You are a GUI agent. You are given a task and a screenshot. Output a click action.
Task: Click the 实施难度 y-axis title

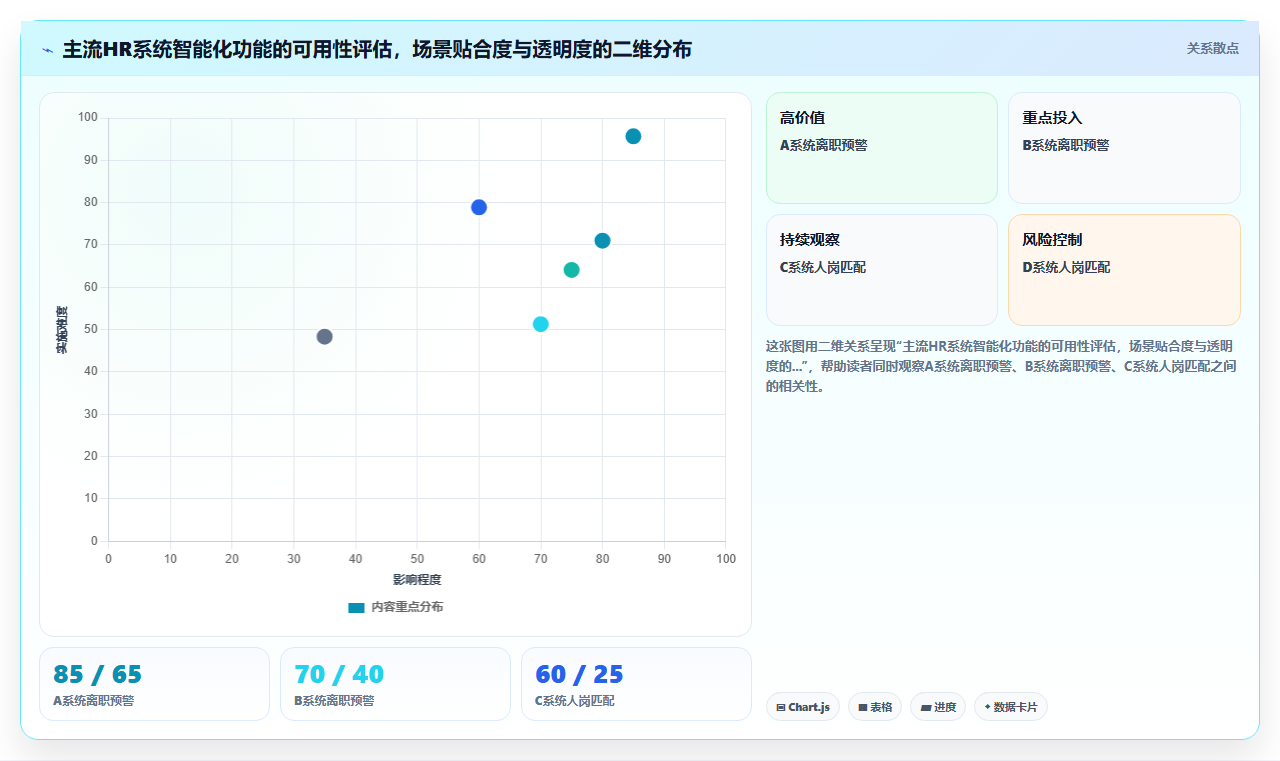point(62,330)
